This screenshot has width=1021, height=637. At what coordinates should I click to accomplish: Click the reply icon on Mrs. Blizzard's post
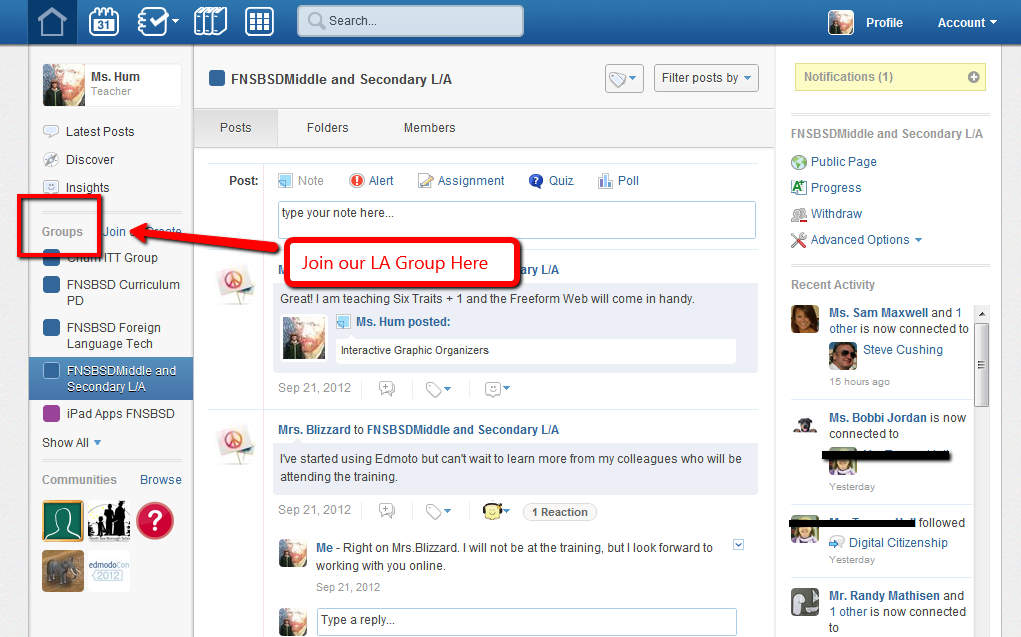(x=387, y=511)
